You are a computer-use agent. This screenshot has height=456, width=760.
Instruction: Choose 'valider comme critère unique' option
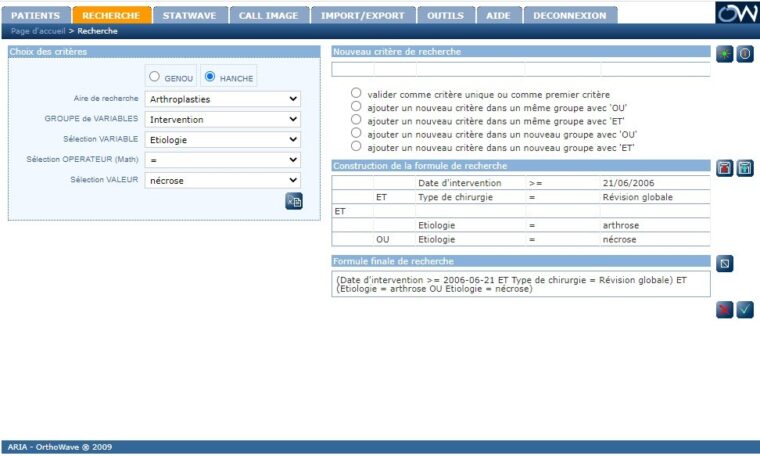(x=356, y=93)
